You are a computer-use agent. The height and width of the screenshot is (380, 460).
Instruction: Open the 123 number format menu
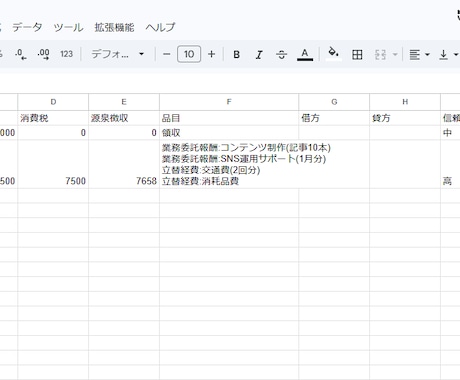[66, 54]
